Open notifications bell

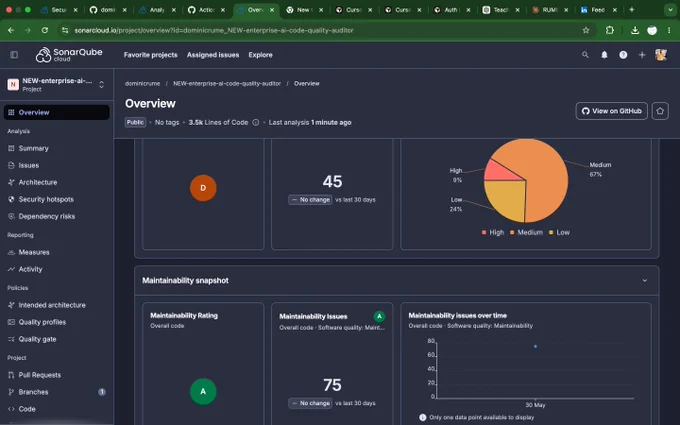[604, 55]
